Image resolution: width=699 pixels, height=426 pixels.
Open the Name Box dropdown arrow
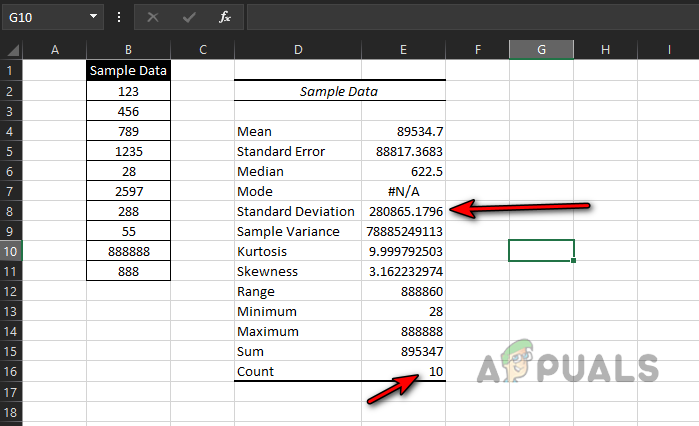pyautogui.click(x=93, y=17)
